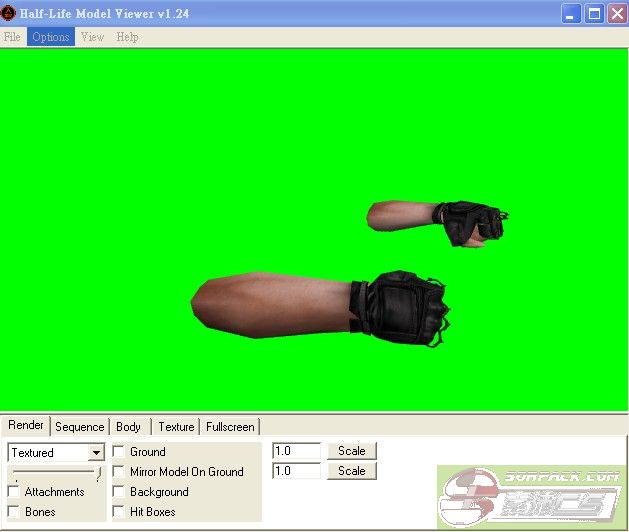Image resolution: width=629 pixels, height=532 pixels.
Task: Minimize the Model Viewer window
Action: pos(571,14)
